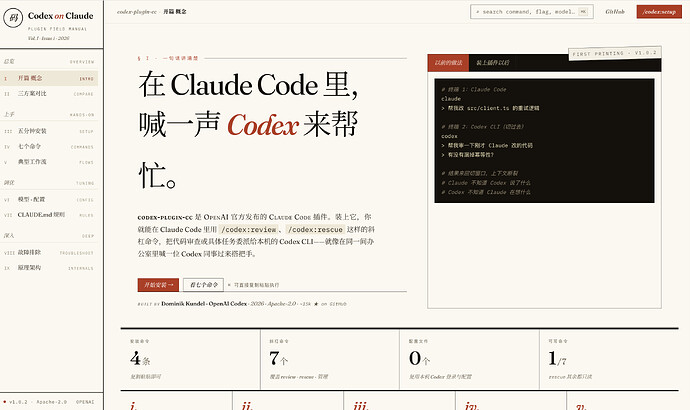
Task: Open the Codex on Claude title link
Action: click(x=60, y=16)
